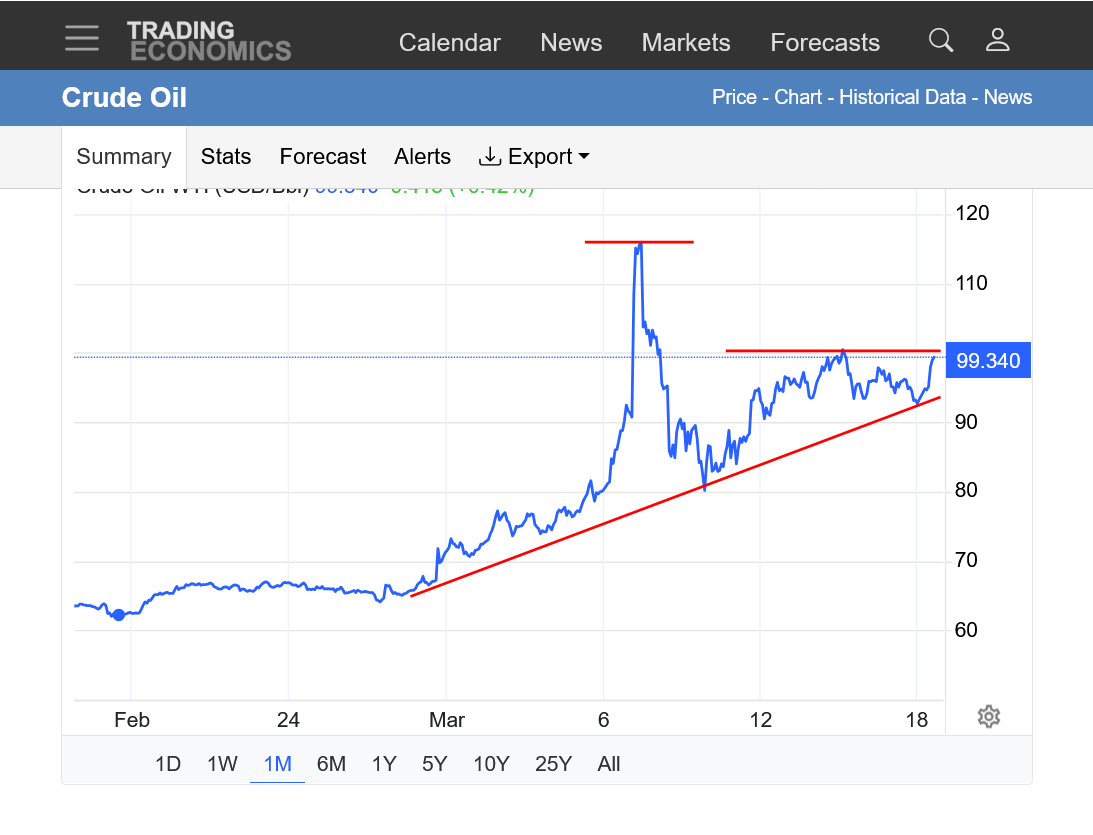Click the Historical Data header link
1093x835 pixels.
point(902,97)
